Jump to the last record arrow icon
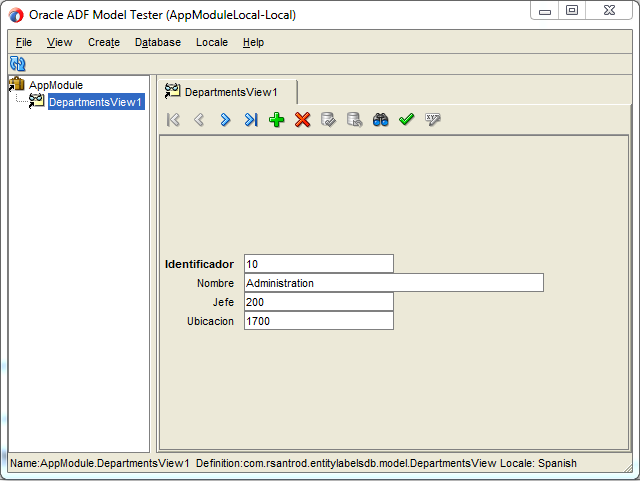 pos(251,120)
